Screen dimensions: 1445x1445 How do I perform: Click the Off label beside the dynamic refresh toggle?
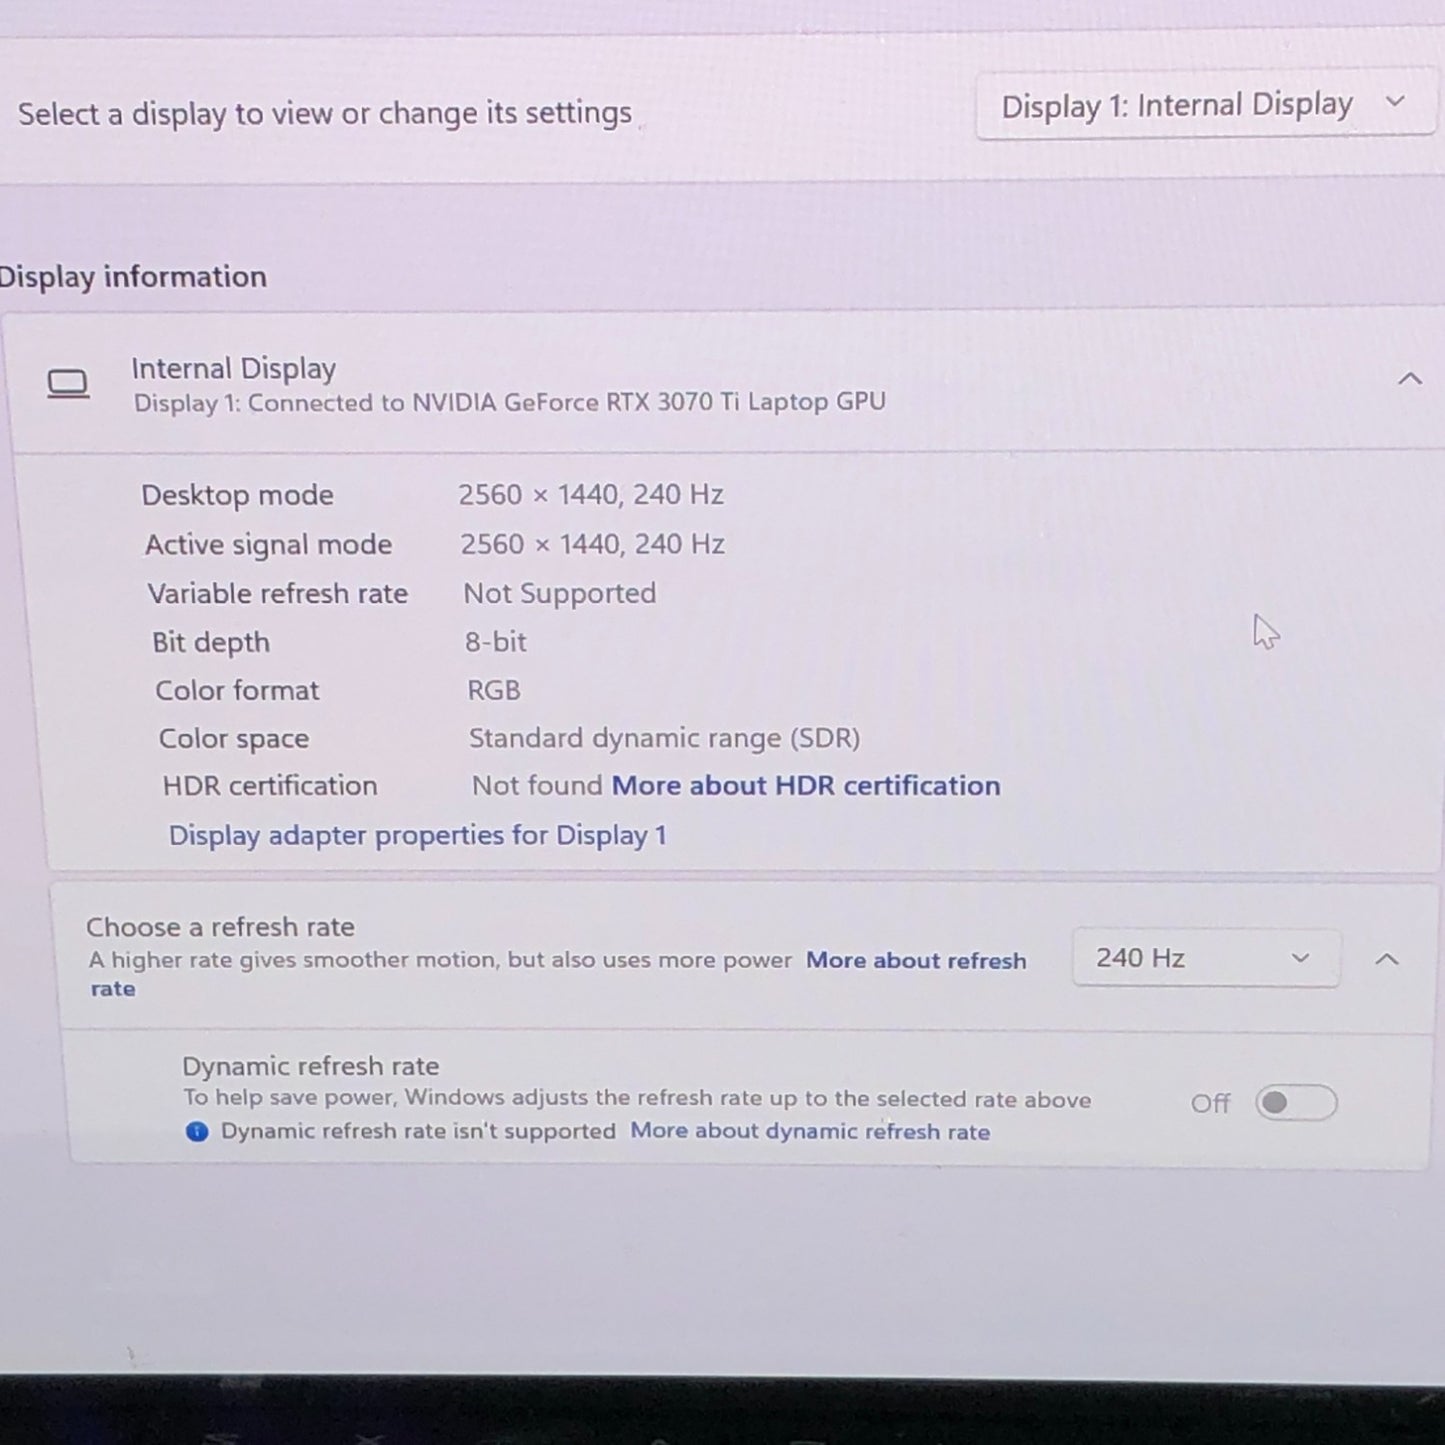1210,1104
